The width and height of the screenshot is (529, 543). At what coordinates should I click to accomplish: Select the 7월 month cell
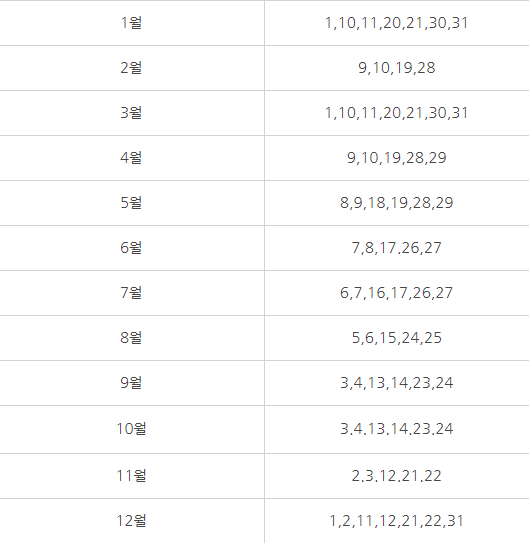(131, 293)
